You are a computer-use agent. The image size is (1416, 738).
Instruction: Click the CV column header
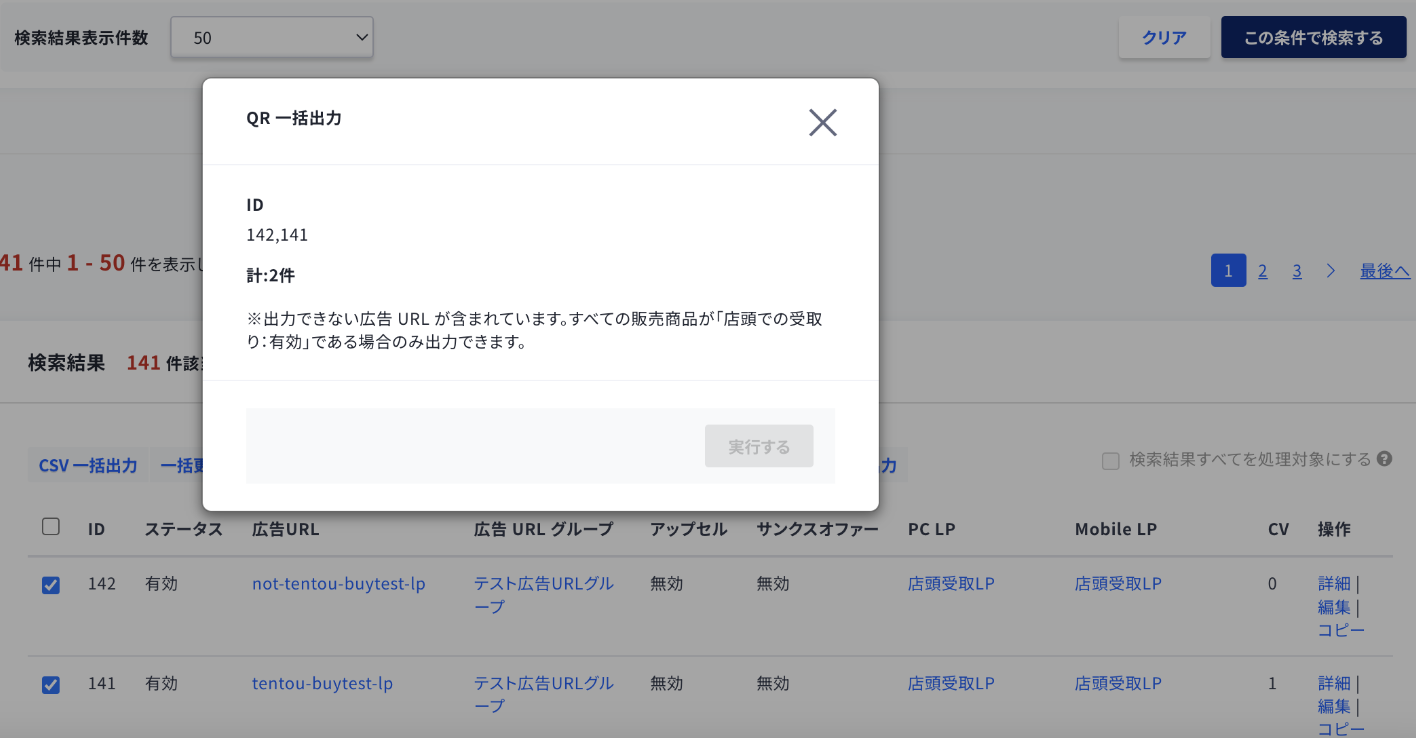[x=1278, y=529]
